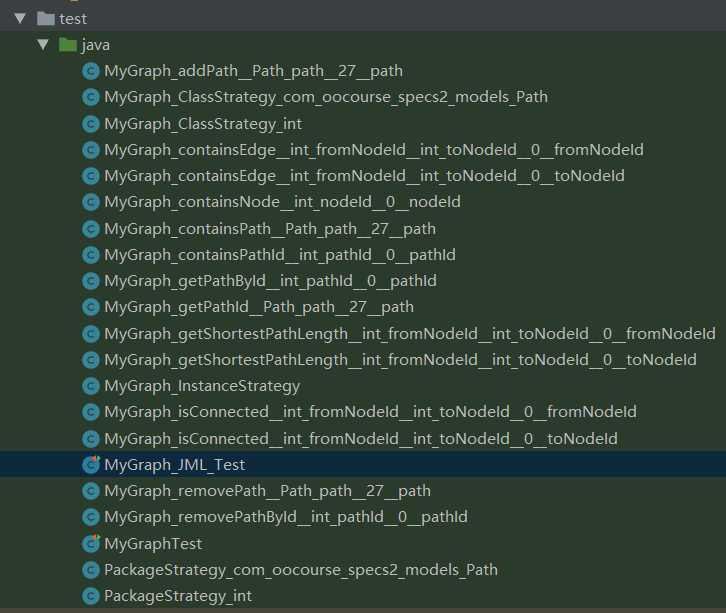The height and width of the screenshot is (613, 726).
Task: Collapse the java folder arrow
Action: [42, 45]
